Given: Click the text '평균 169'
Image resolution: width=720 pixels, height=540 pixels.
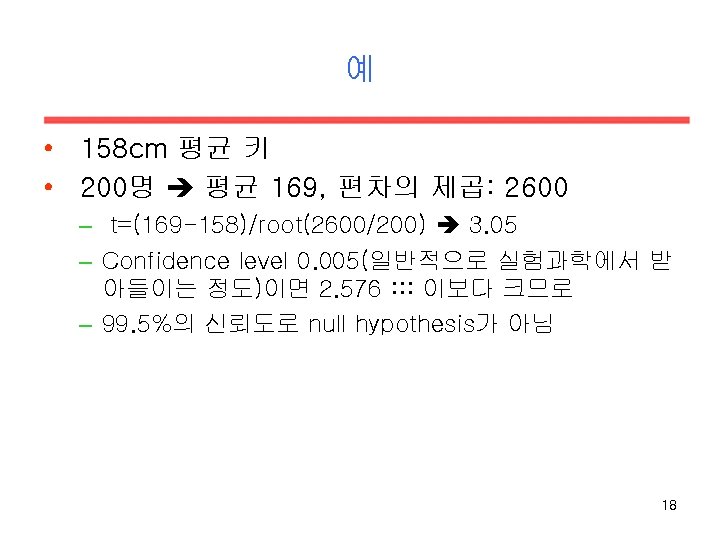Looking at the screenshot, I should pos(261,187).
